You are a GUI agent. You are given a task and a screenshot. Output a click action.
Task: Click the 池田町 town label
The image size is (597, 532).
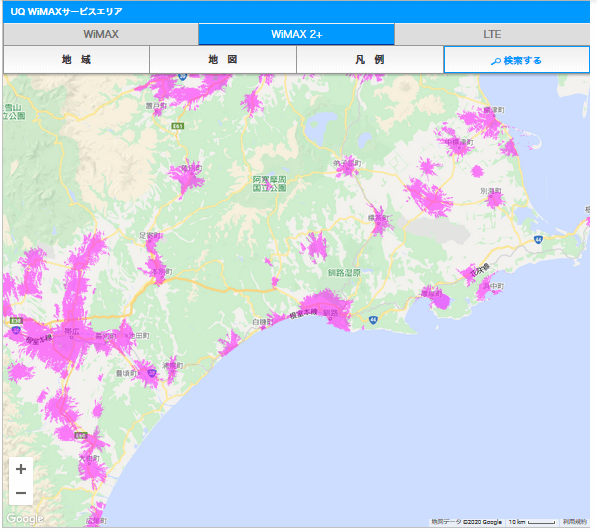[139, 335]
